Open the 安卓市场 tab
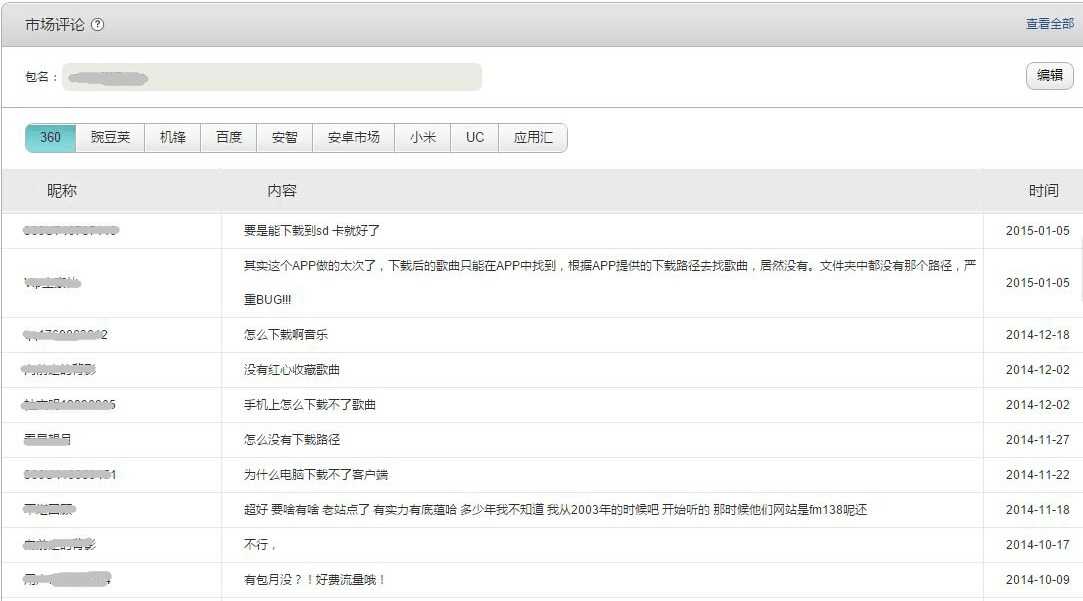1083x601 pixels. coord(354,138)
